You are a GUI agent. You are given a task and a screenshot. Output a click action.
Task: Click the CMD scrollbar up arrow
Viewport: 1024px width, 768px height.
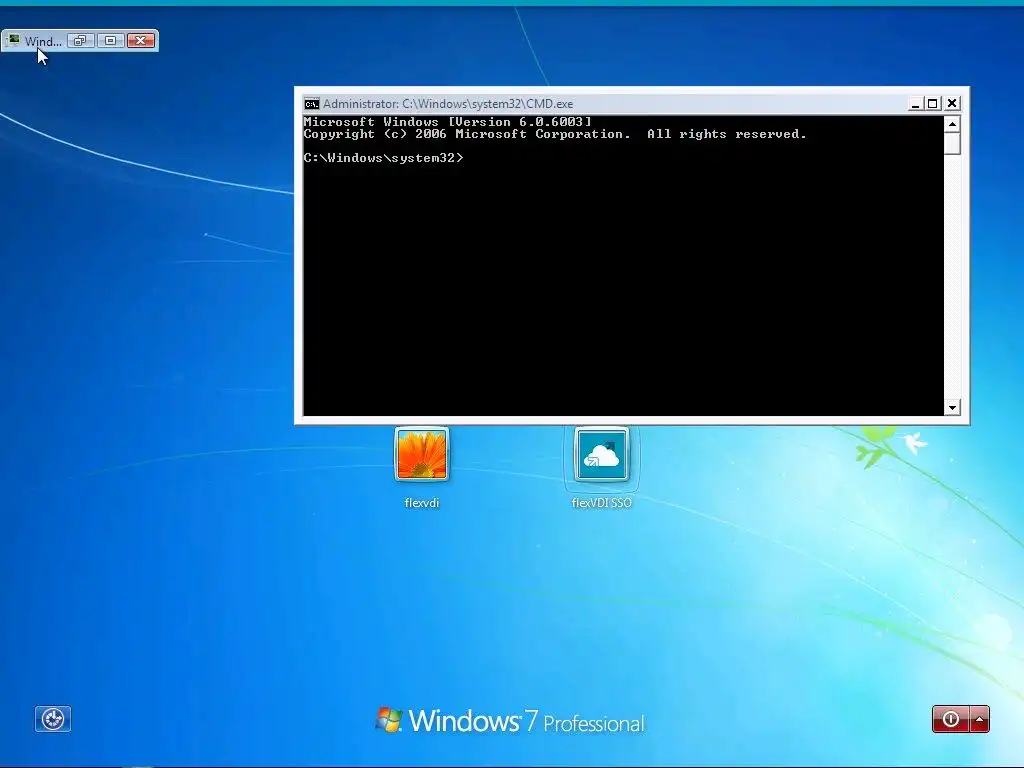click(952, 124)
